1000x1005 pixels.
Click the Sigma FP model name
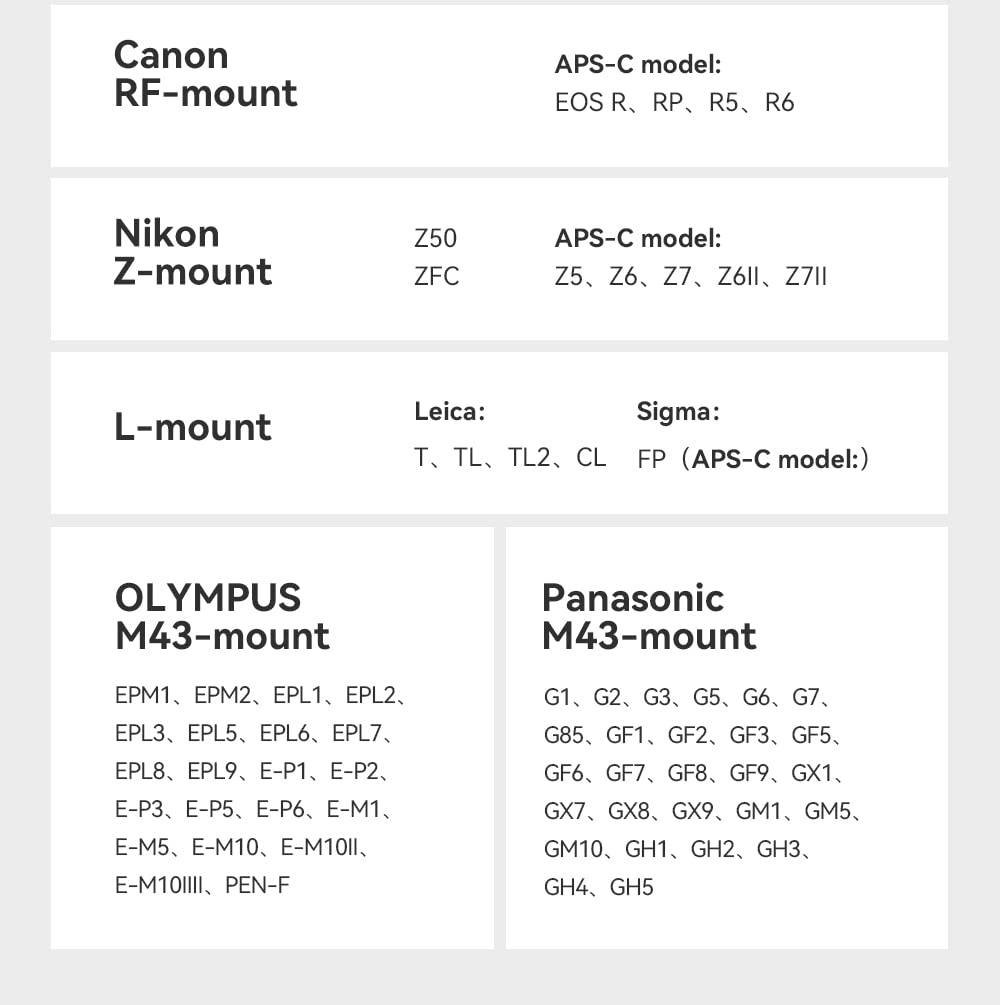(651, 460)
